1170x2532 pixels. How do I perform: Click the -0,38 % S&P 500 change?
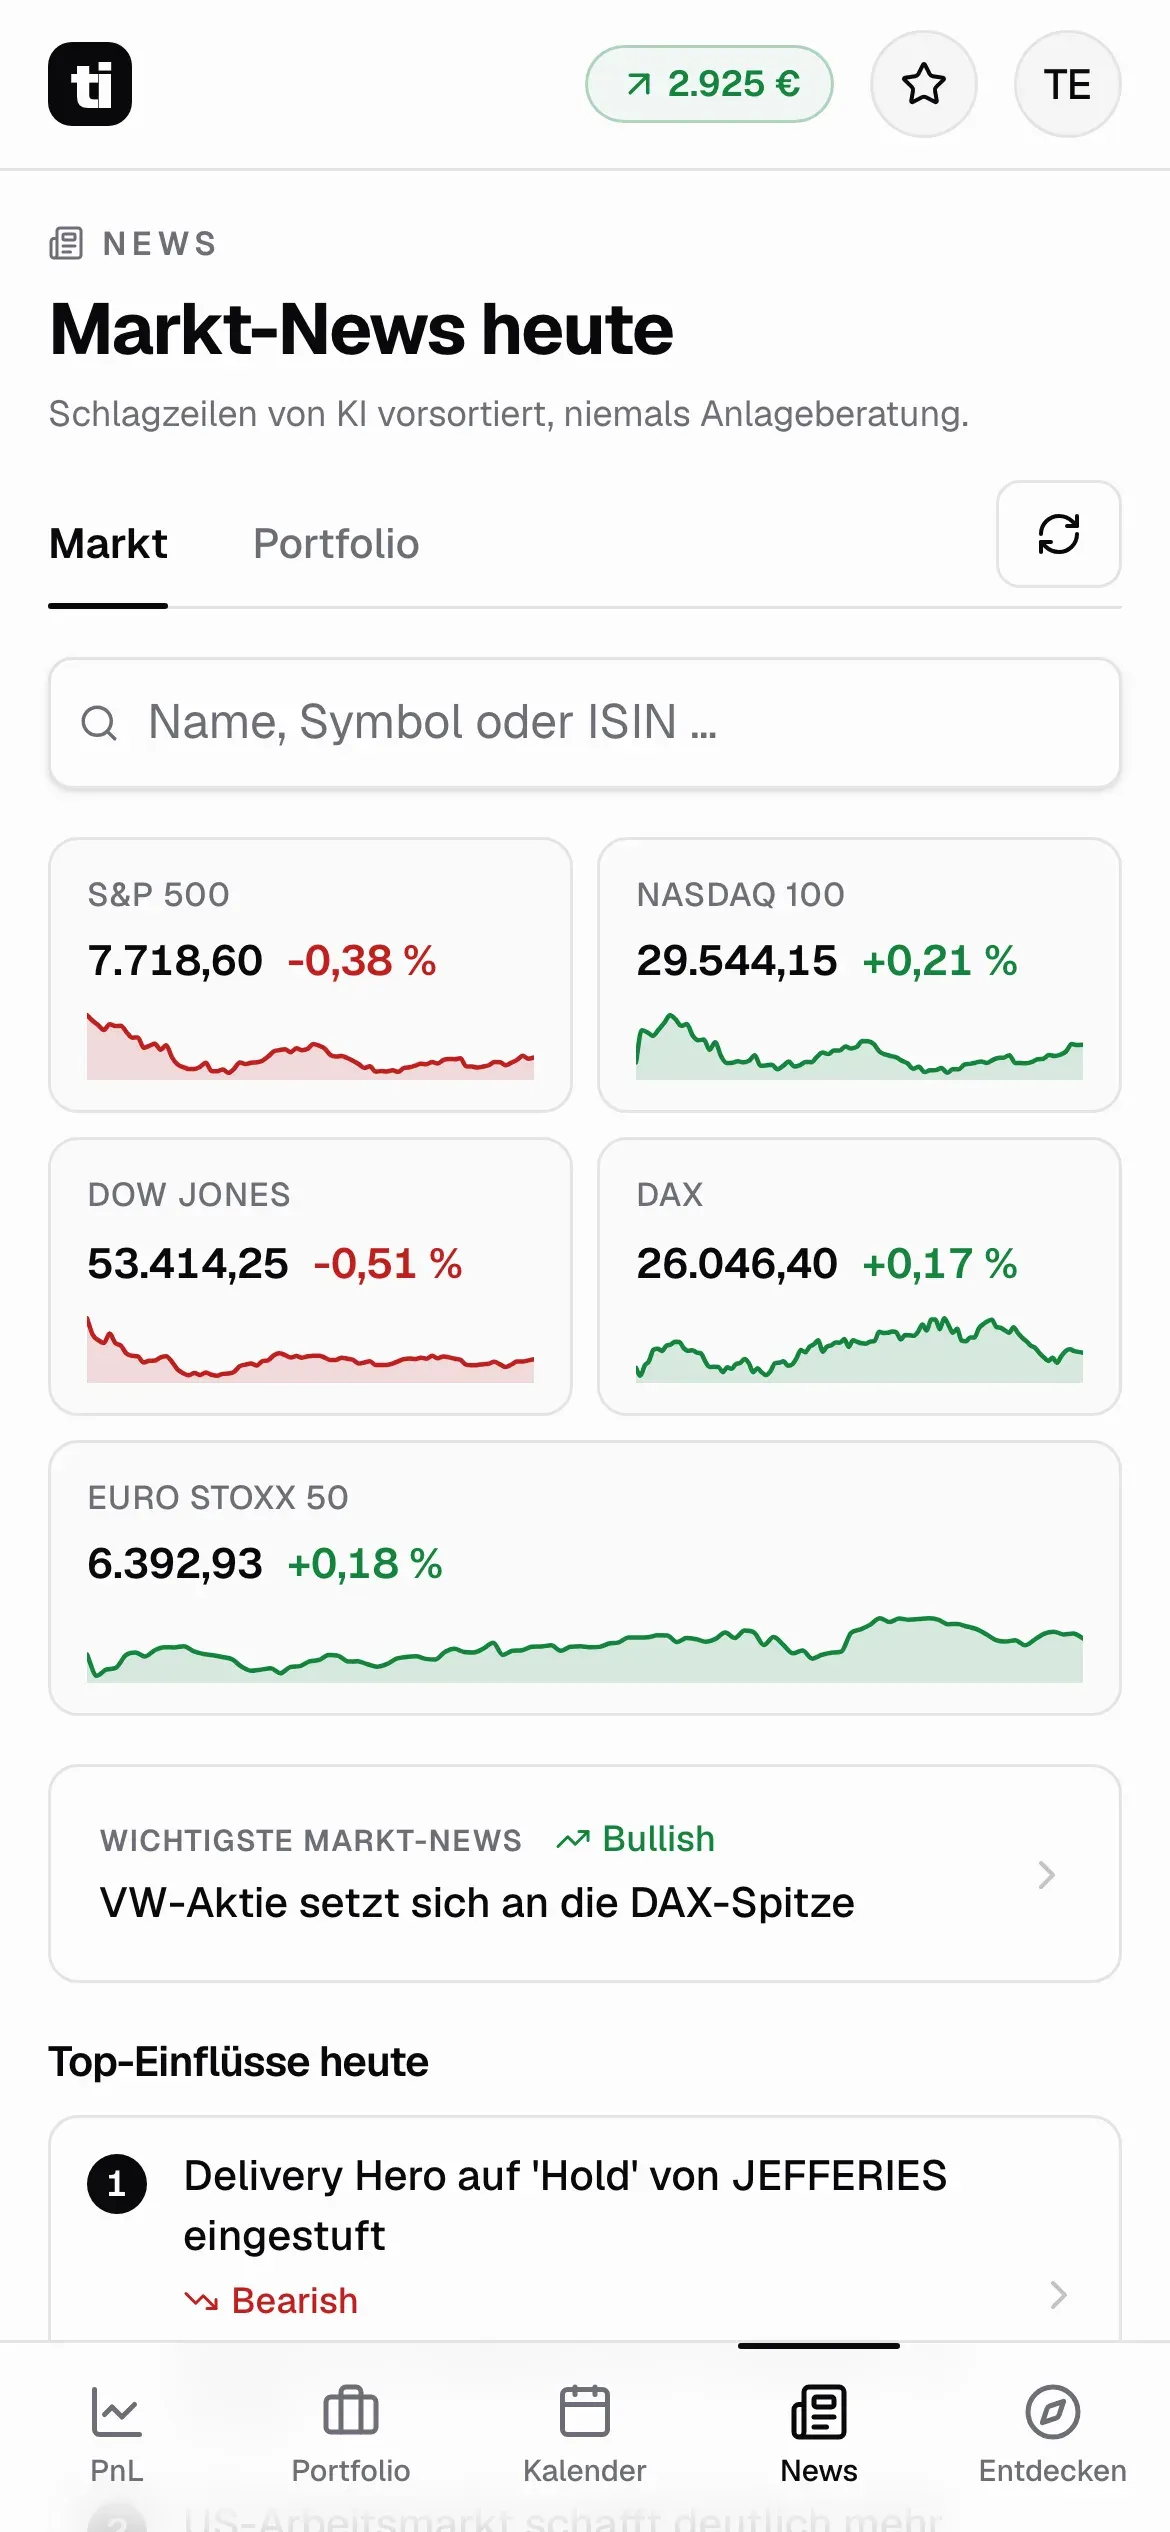pyautogui.click(x=362, y=961)
